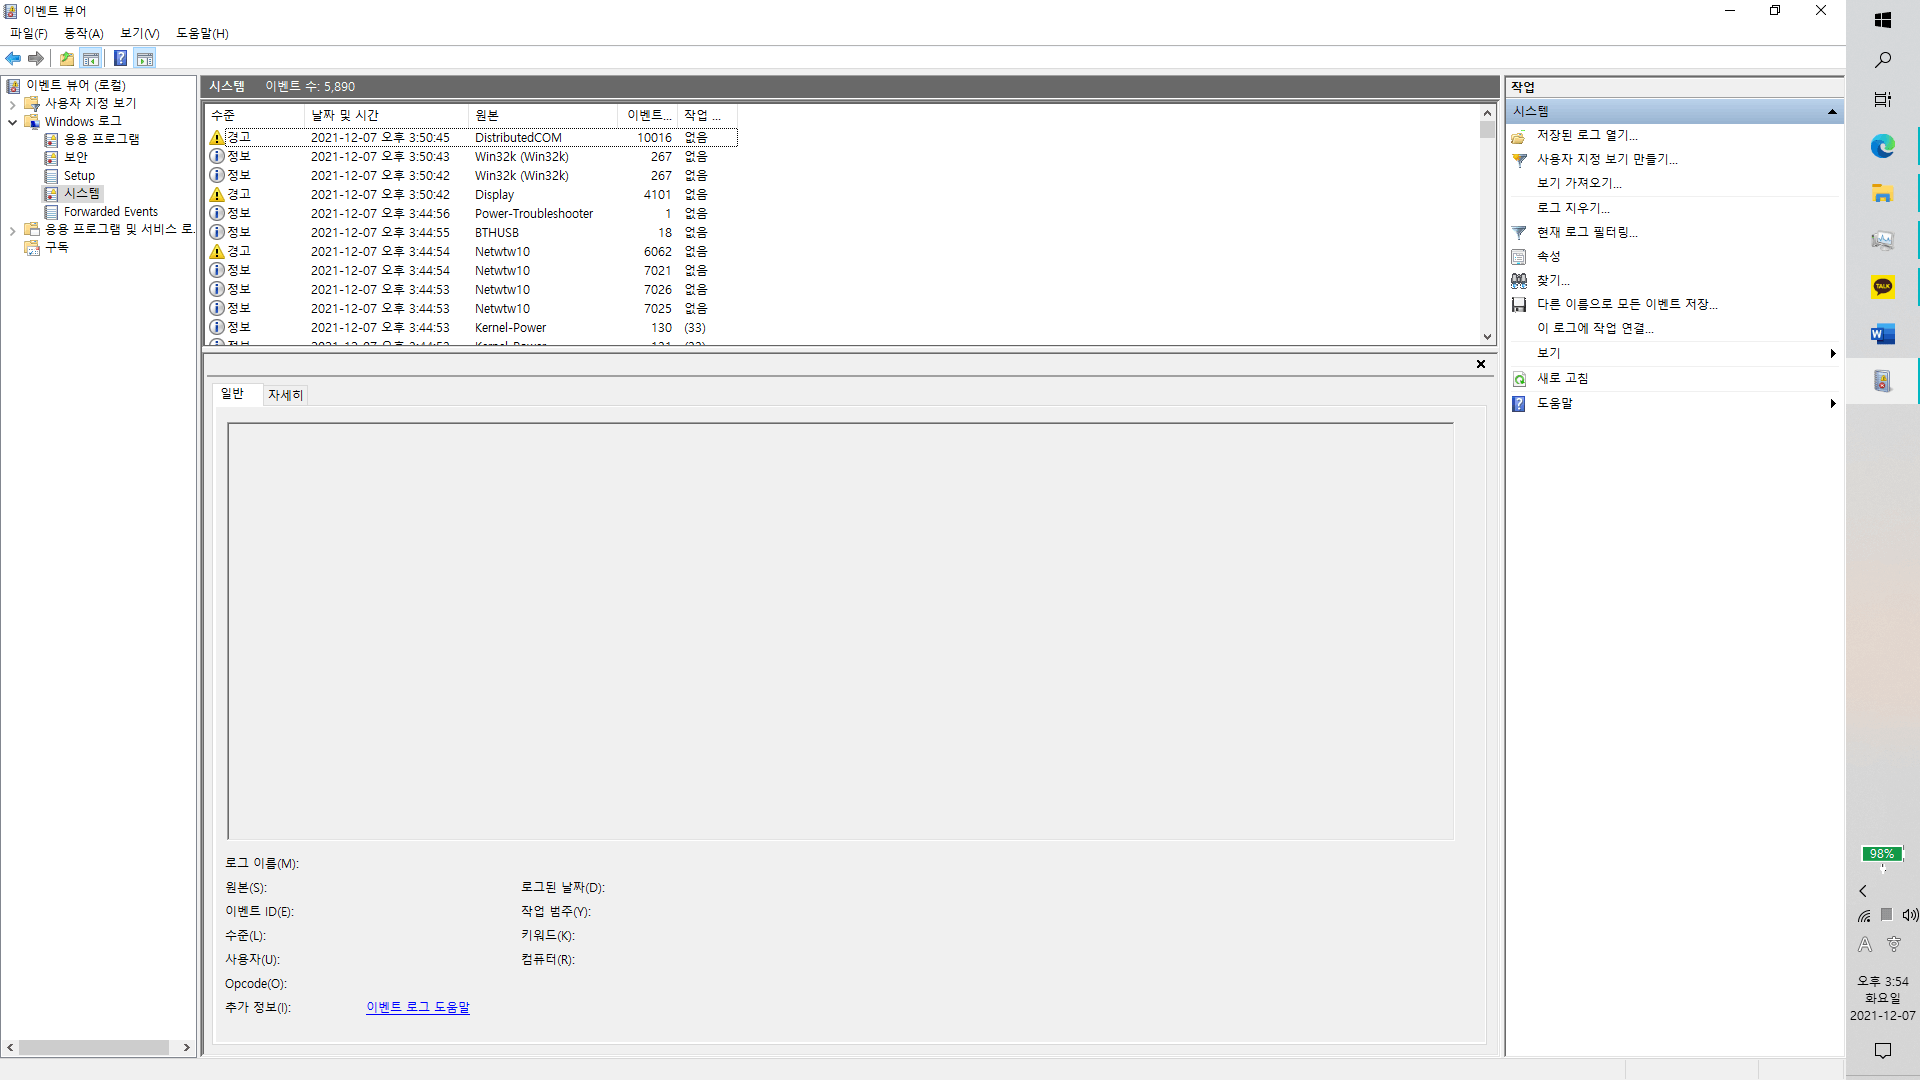Click the green refresh icon
The width and height of the screenshot is (1920, 1080).
coord(1519,379)
